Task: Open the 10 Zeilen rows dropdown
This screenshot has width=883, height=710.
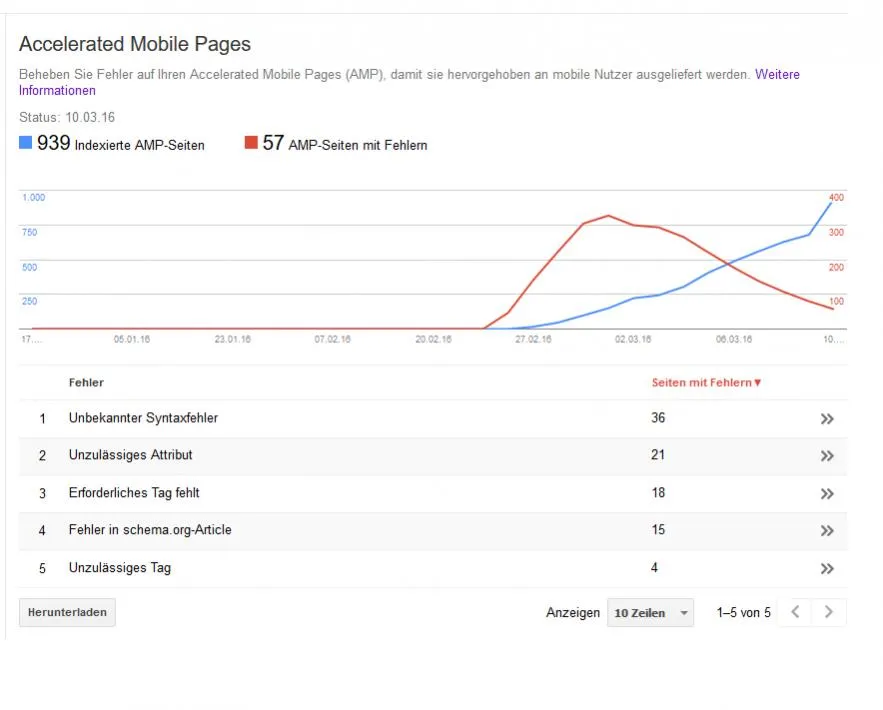Action: coord(650,613)
